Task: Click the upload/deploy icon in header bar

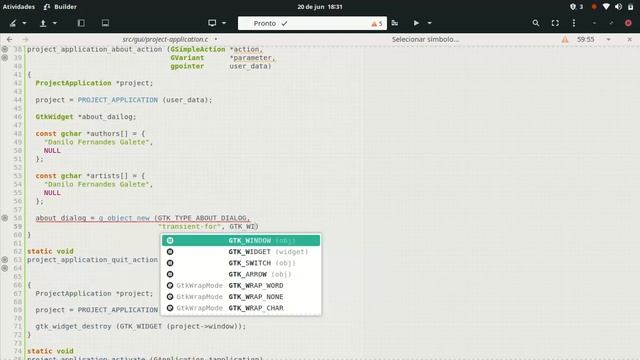Action: 43,23
